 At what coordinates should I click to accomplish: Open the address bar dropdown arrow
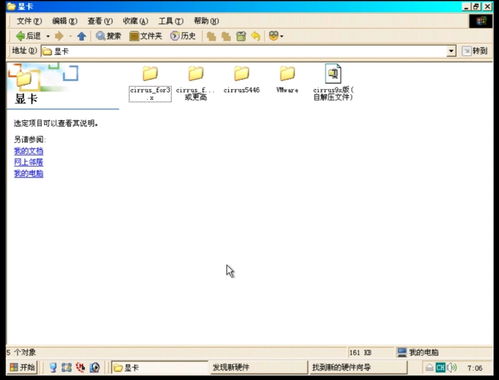coord(451,51)
